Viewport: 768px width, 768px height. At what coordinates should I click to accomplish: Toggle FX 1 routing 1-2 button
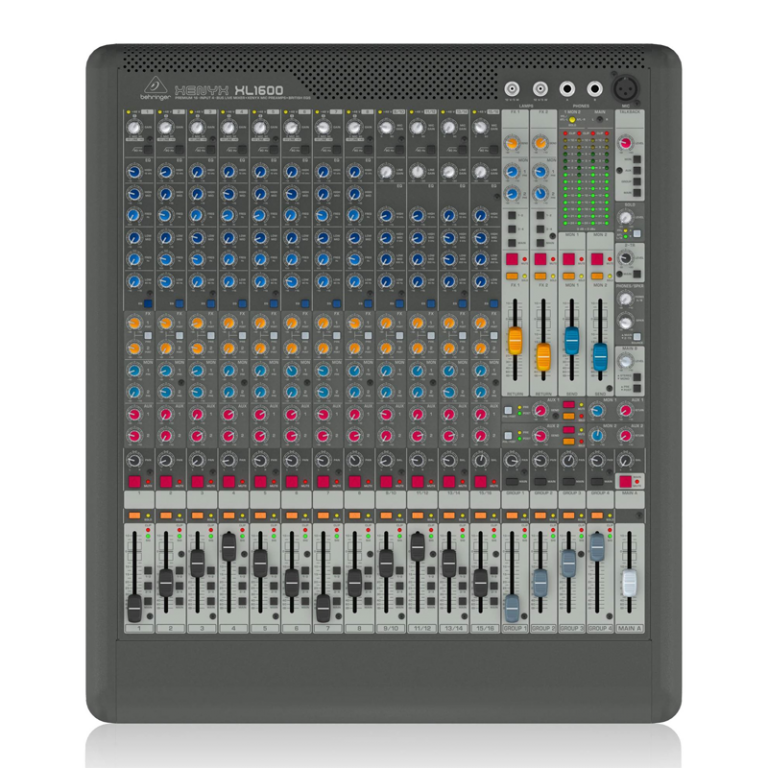[x=512, y=216]
